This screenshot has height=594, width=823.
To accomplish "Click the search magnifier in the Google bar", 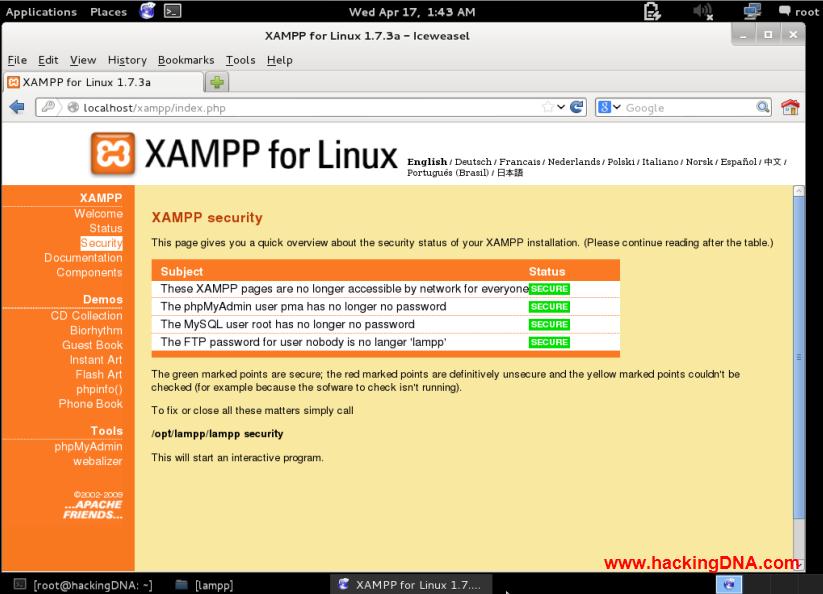I will tap(762, 107).
